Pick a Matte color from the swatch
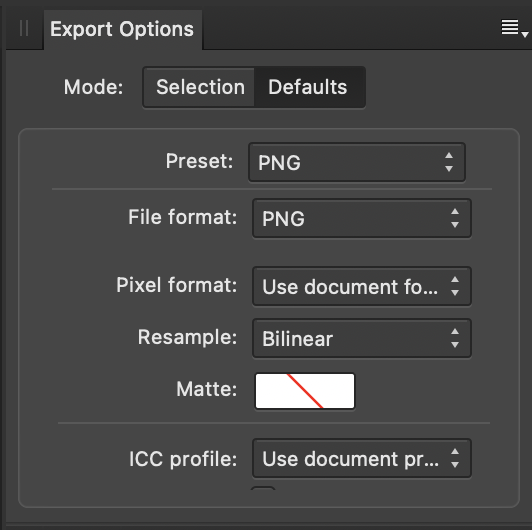 click(x=305, y=391)
